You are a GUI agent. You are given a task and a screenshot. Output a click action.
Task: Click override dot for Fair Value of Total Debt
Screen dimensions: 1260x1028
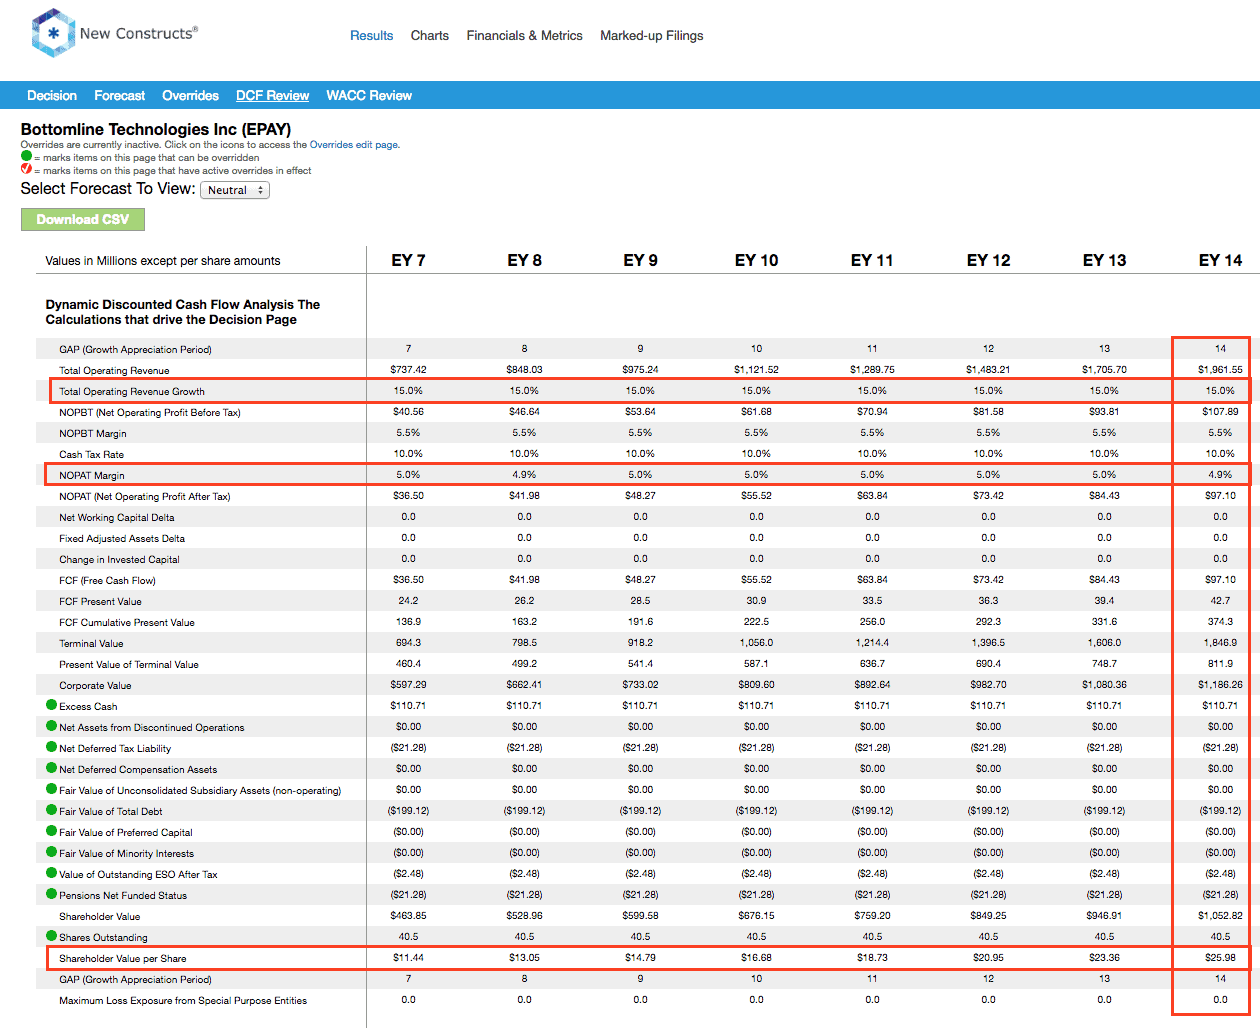pos(52,810)
